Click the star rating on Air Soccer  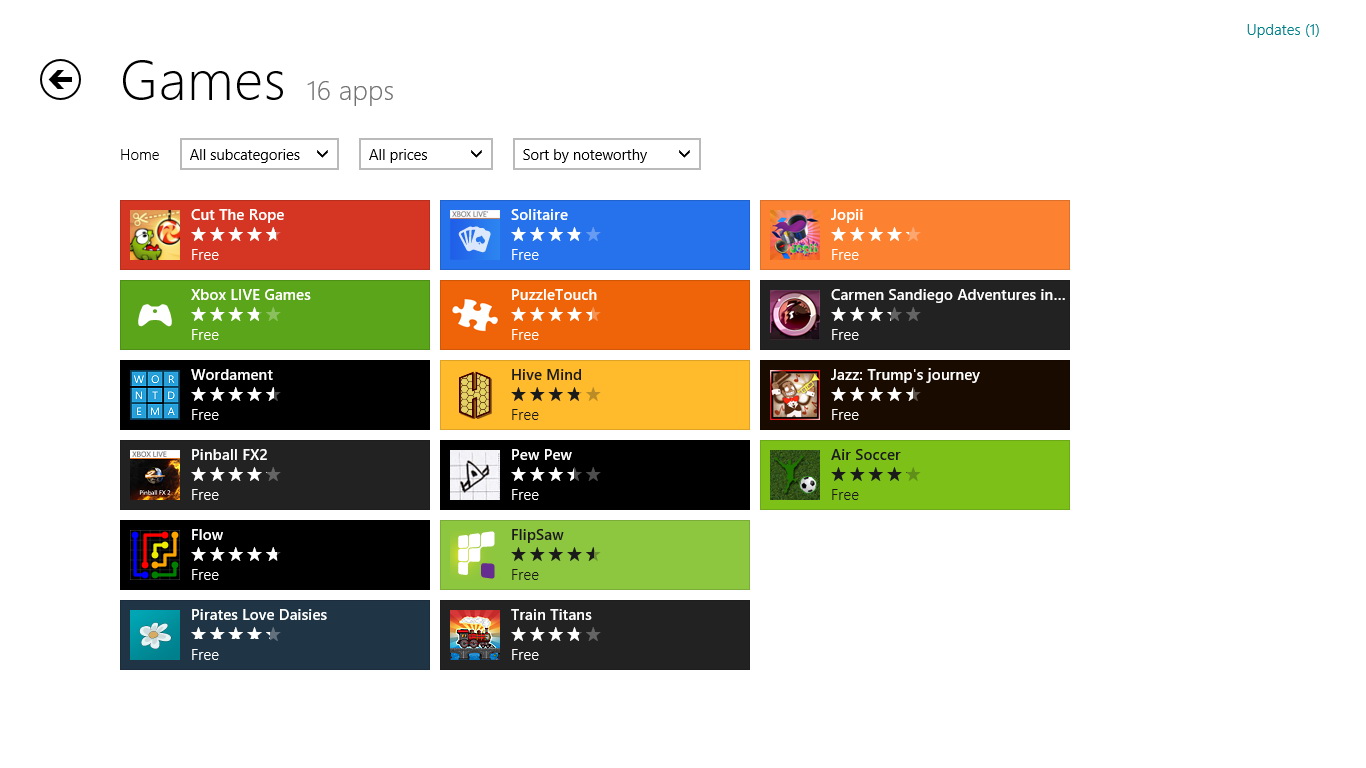[876, 475]
